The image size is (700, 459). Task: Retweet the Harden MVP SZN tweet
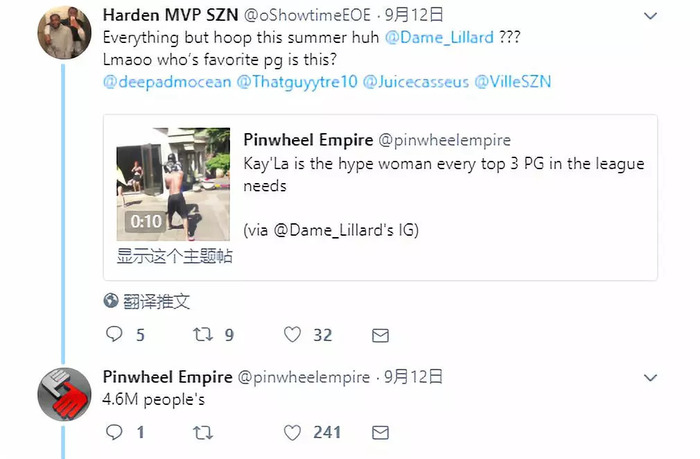tap(203, 334)
